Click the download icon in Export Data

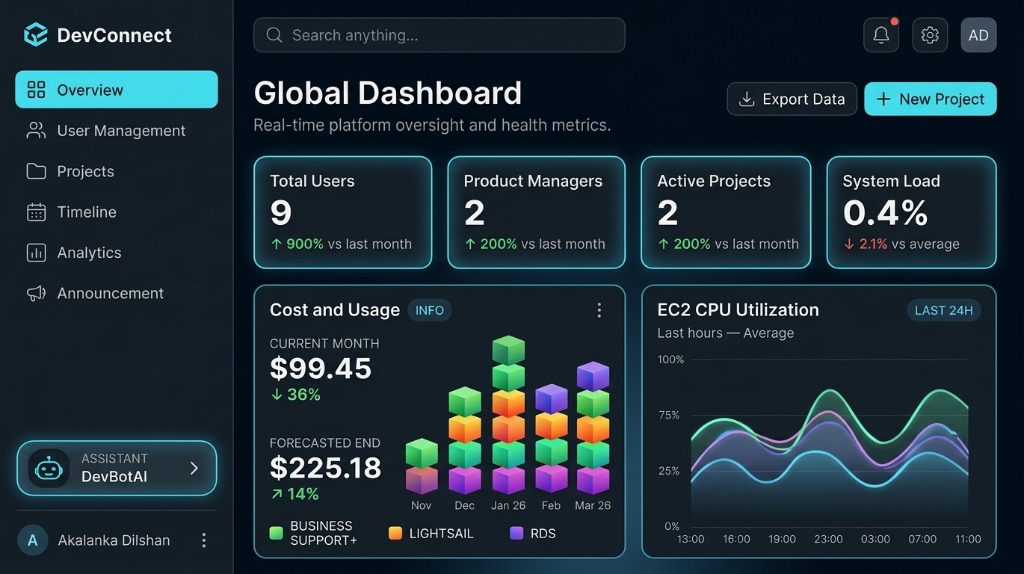[746, 99]
